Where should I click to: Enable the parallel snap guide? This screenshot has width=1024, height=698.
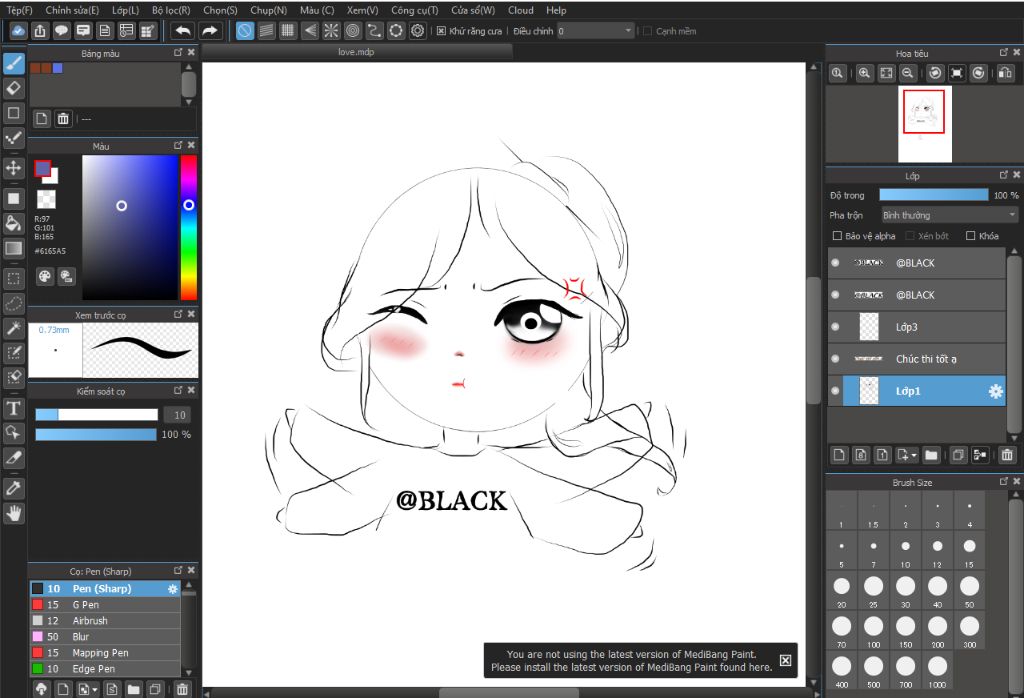pos(266,31)
